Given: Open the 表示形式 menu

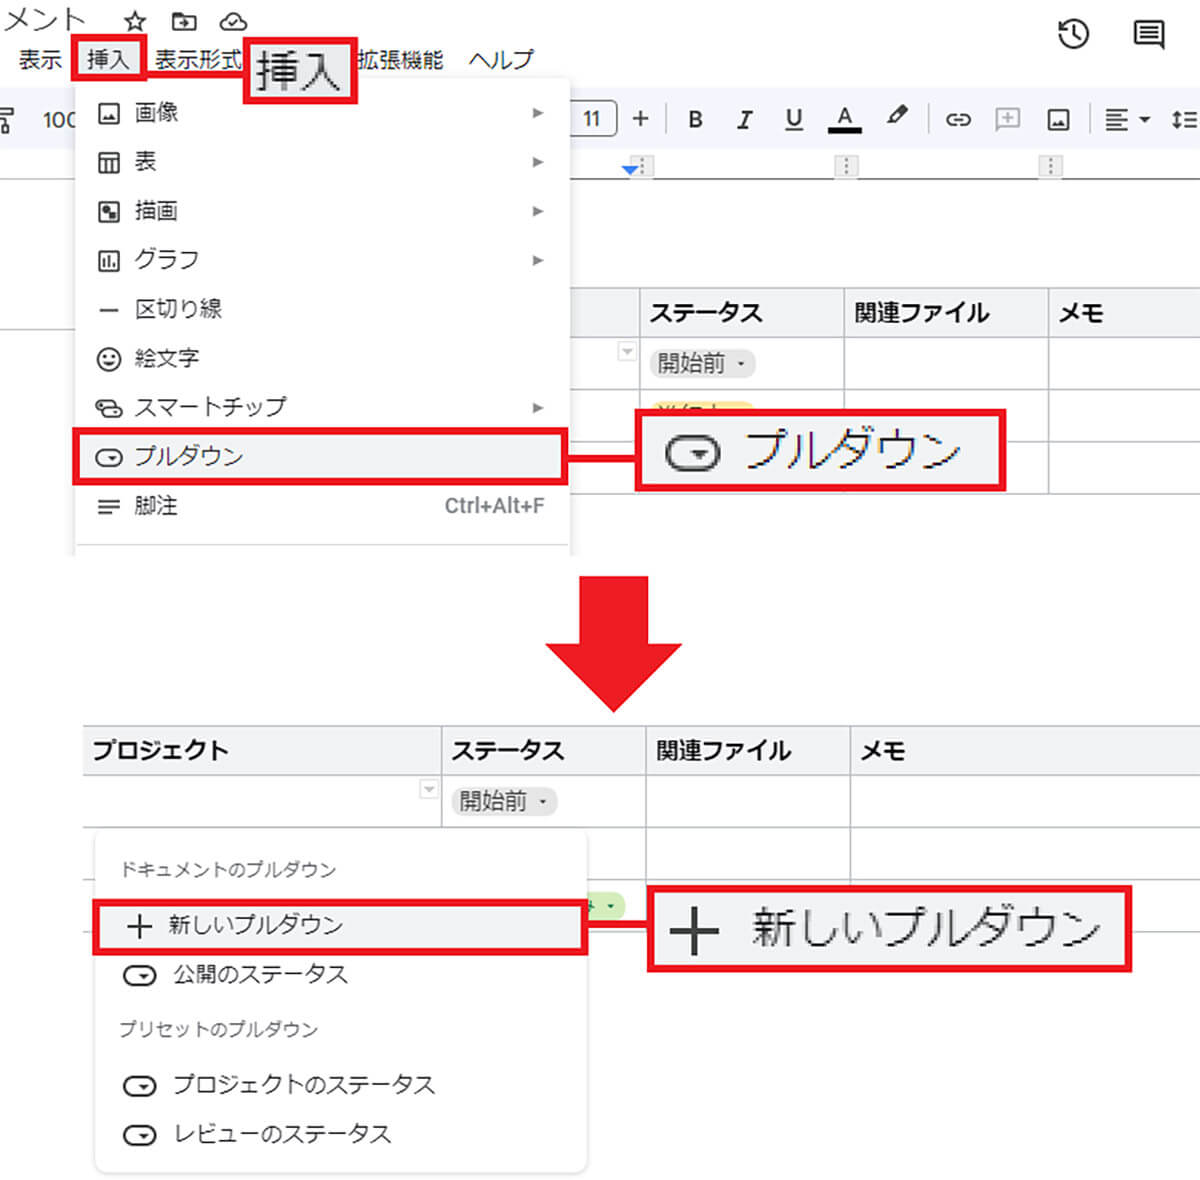Looking at the screenshot, I should point(197,60).
